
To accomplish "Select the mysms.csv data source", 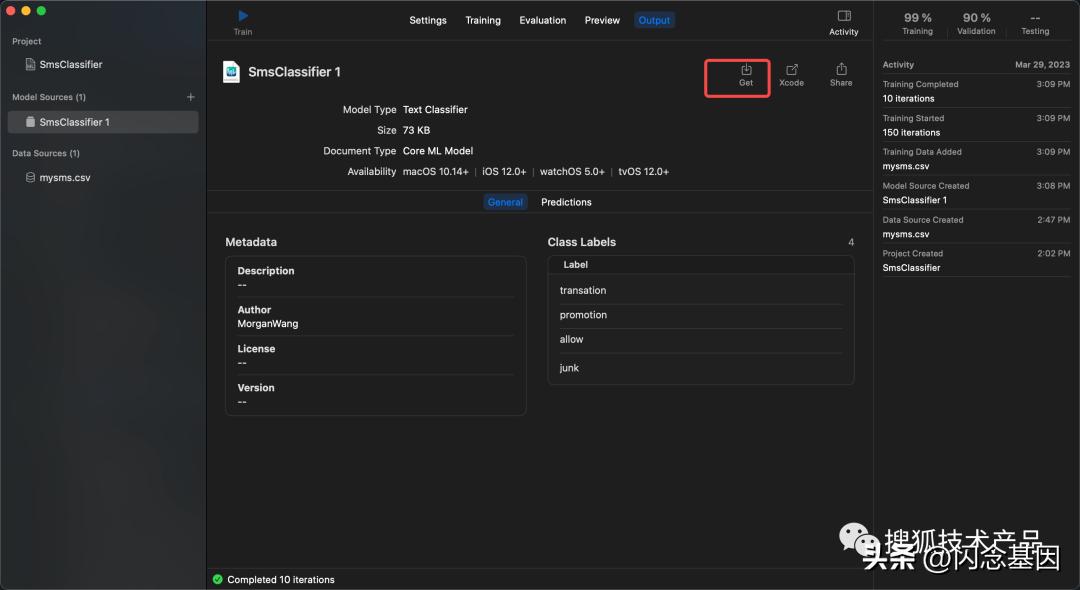I will click(x=64, y=178).
